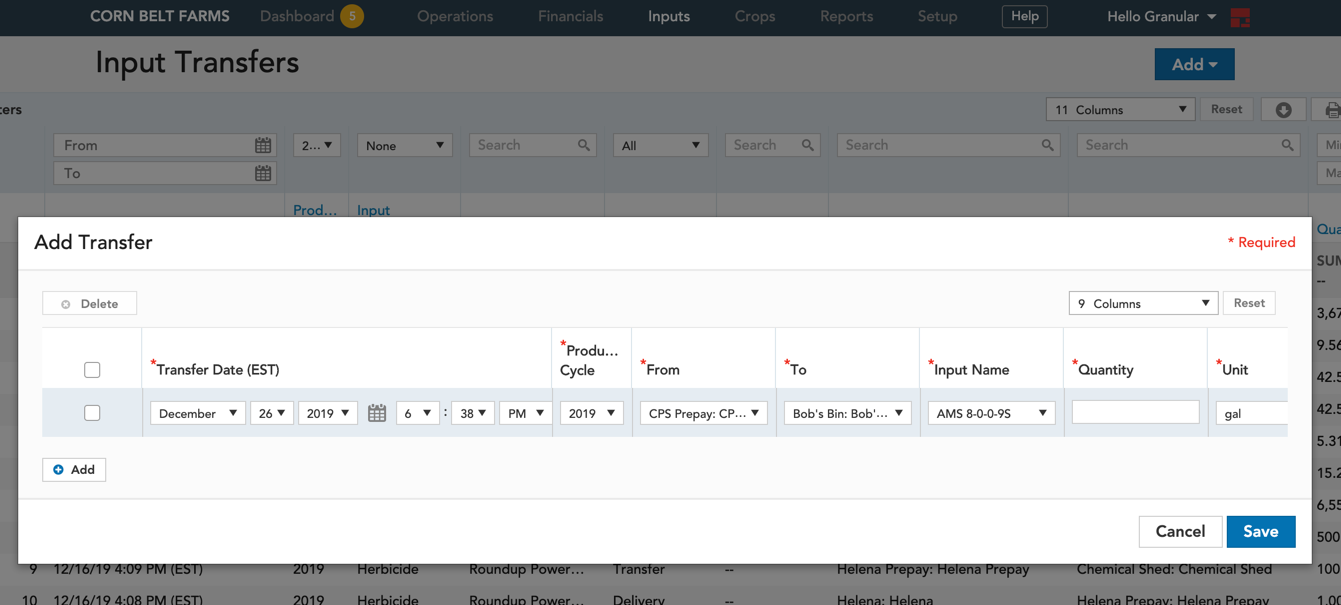1341x605 pixels.
Task: Click the Add row button with plus icon
Action: point(74,469)
